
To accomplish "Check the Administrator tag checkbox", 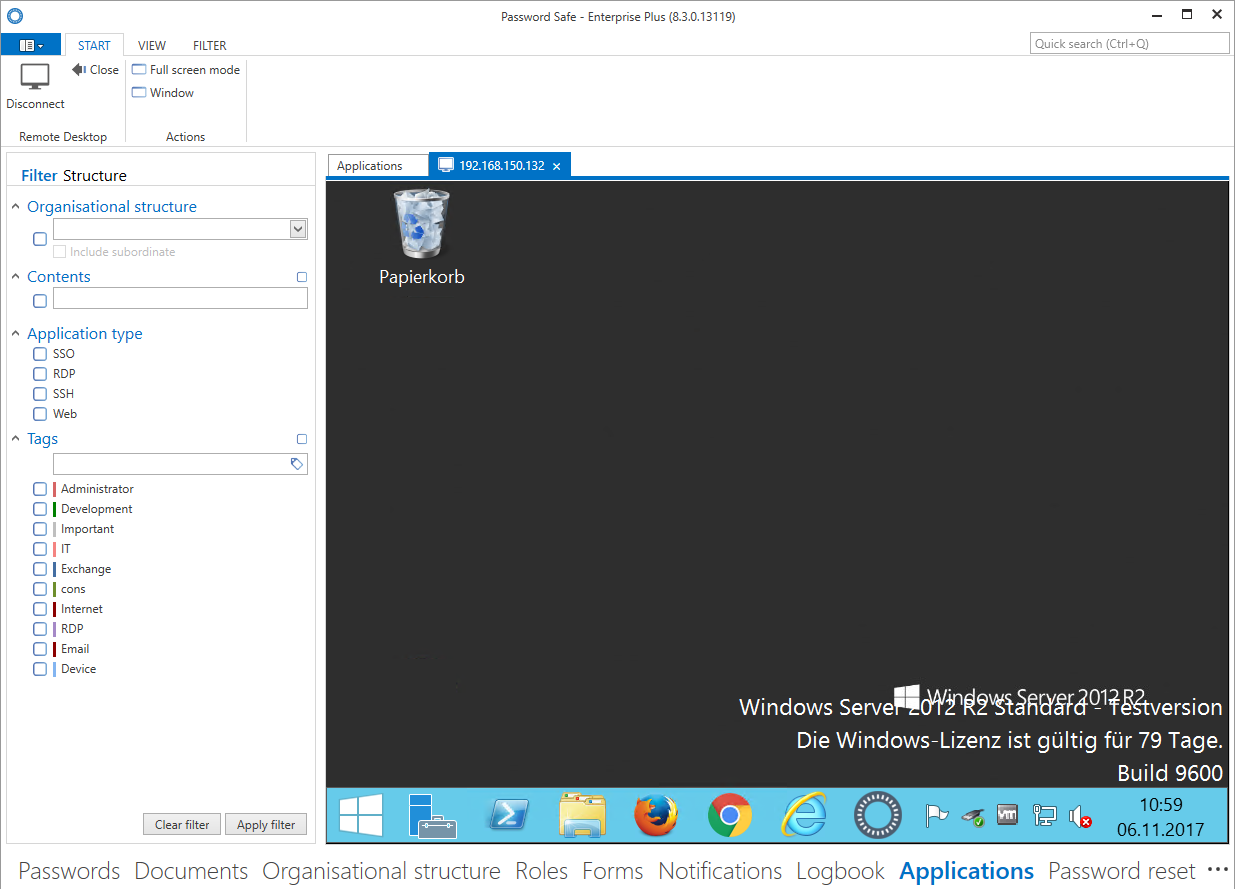I will point(40,489).
